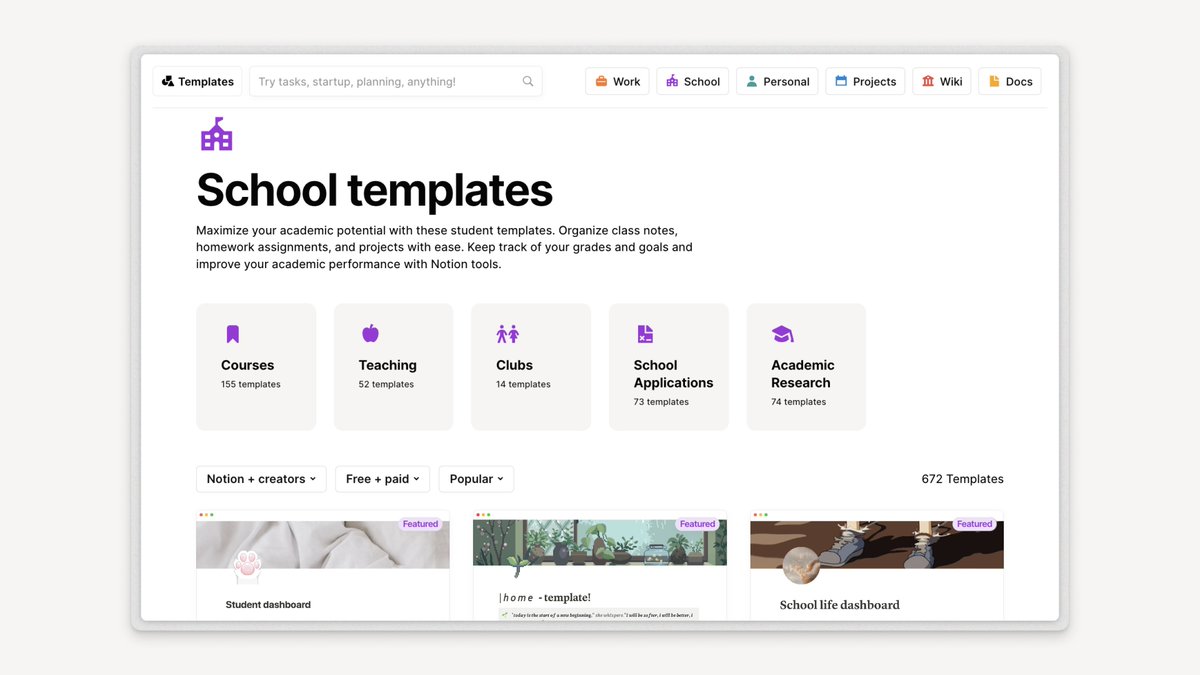Open the Courses 155 templates card
Viewport: 1200px width, 675px height.
coord(256,367)
